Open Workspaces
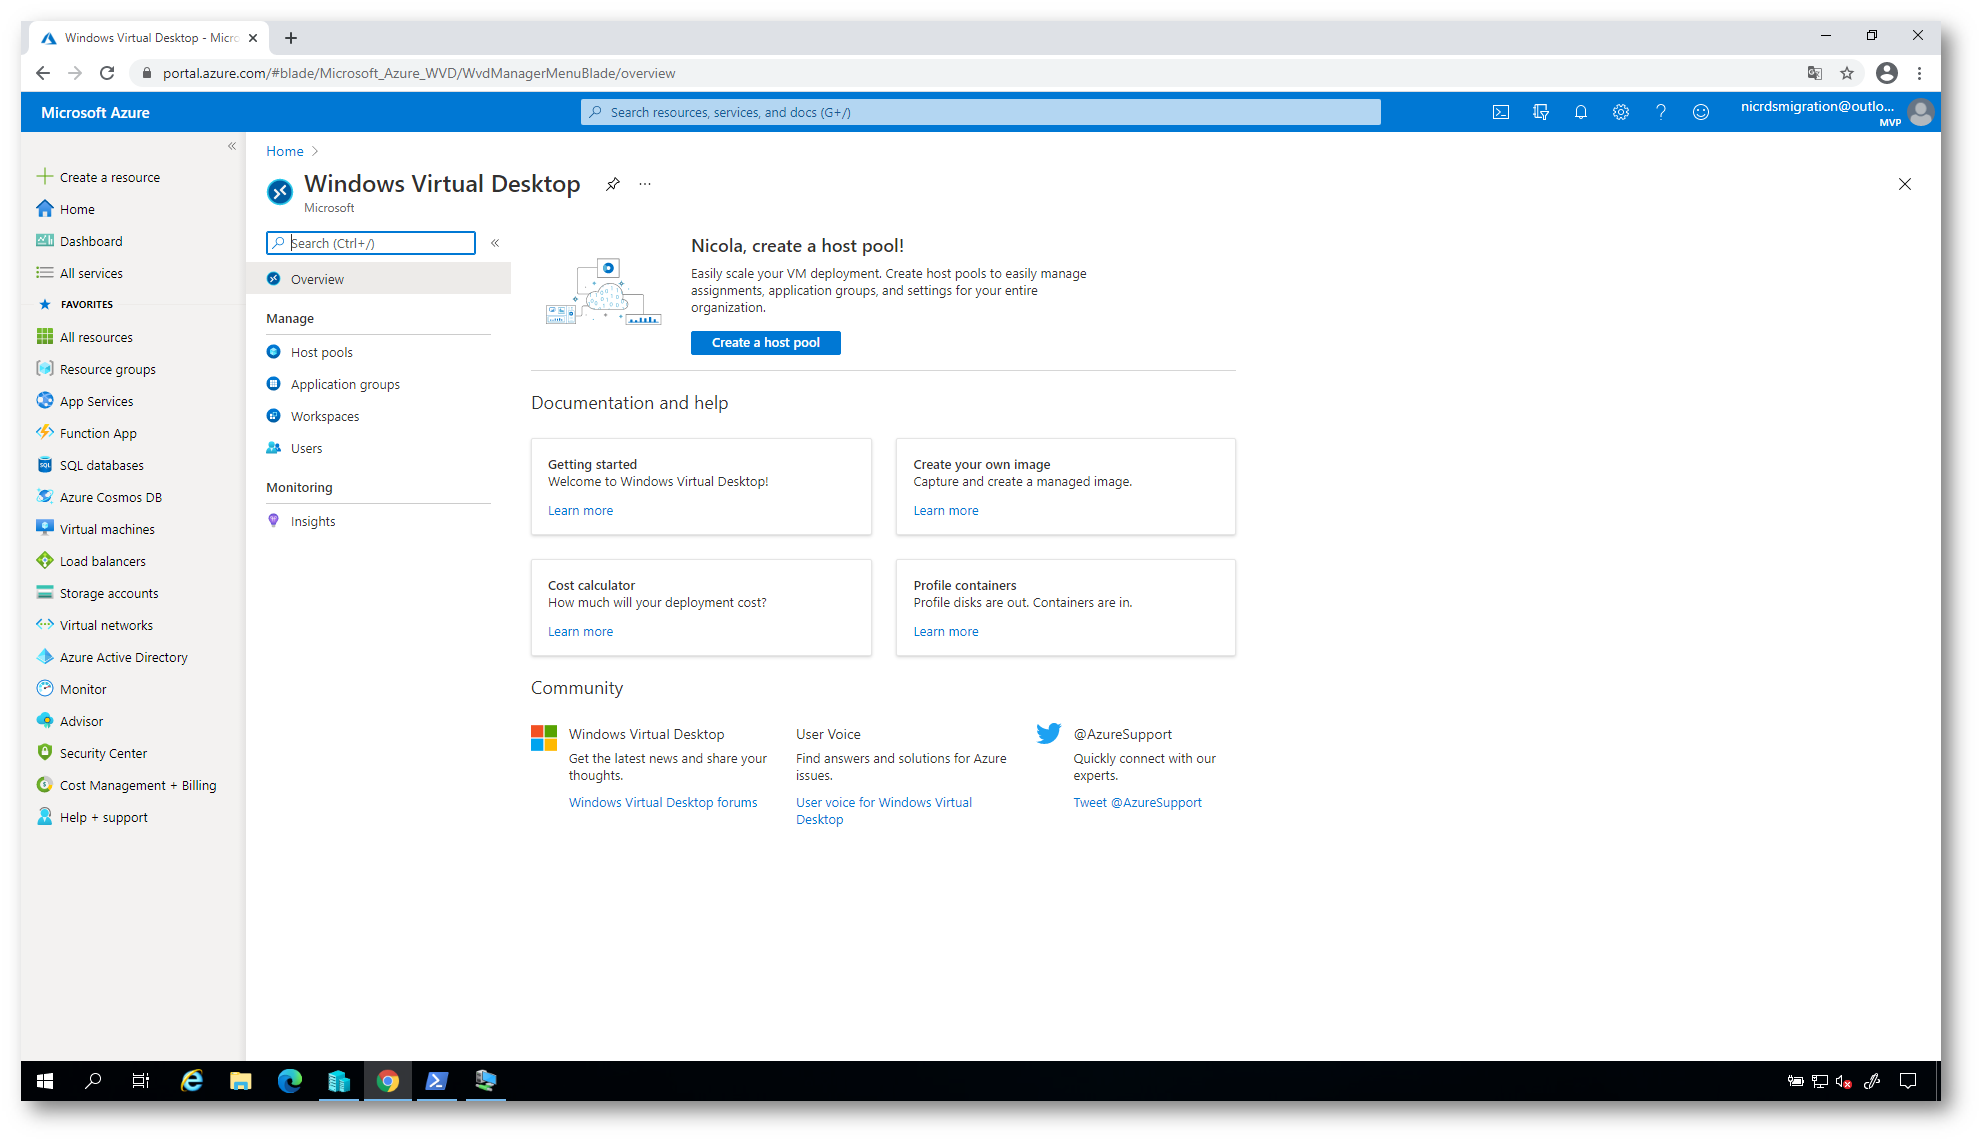Viewport: 1983px width, 1143px height. point(324,416)
